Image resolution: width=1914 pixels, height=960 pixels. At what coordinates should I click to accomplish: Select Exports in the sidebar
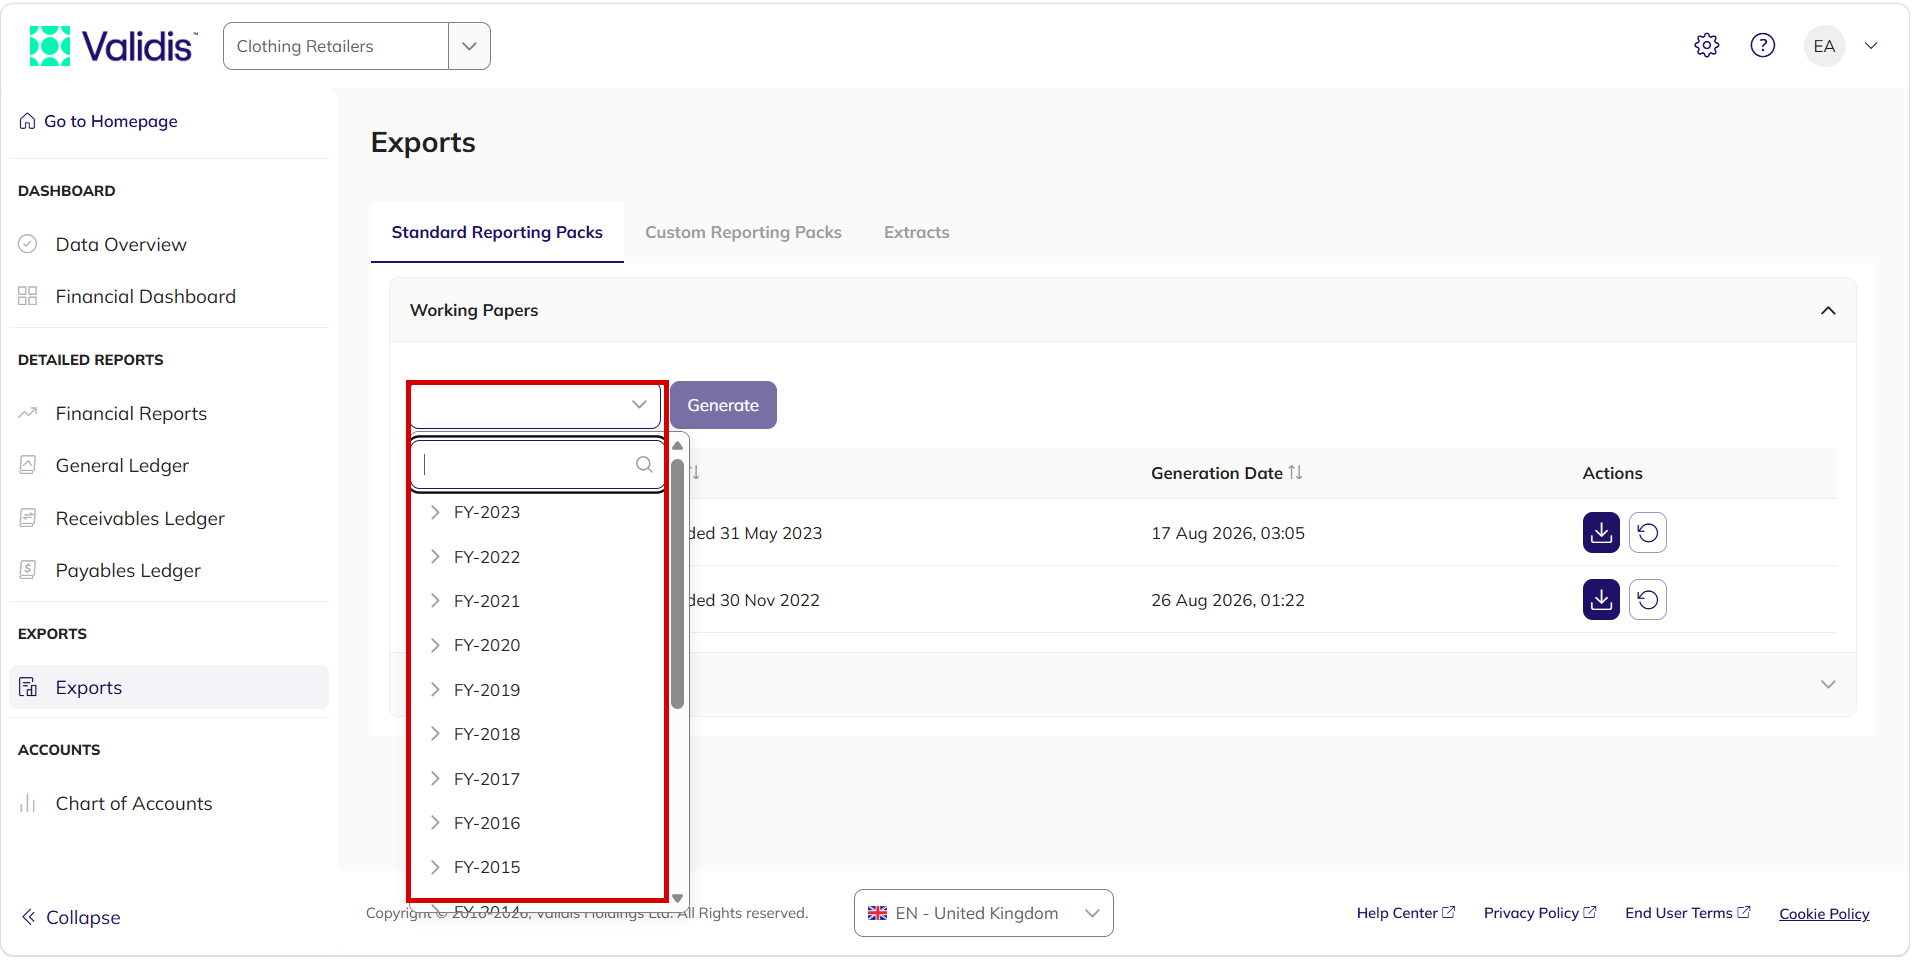click(169, 688)
